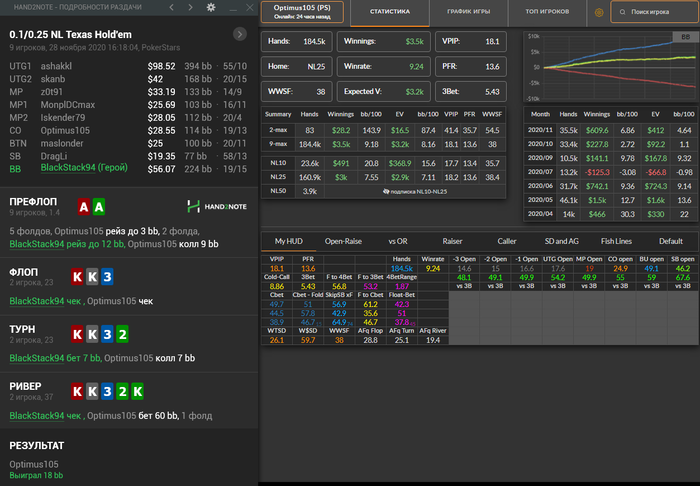Image resolution: width=700 pixels, height=486 pixels.
Task: Select player MonplDCmax in MP1 row
Action: pyautogui.click(x=68, y=105)
